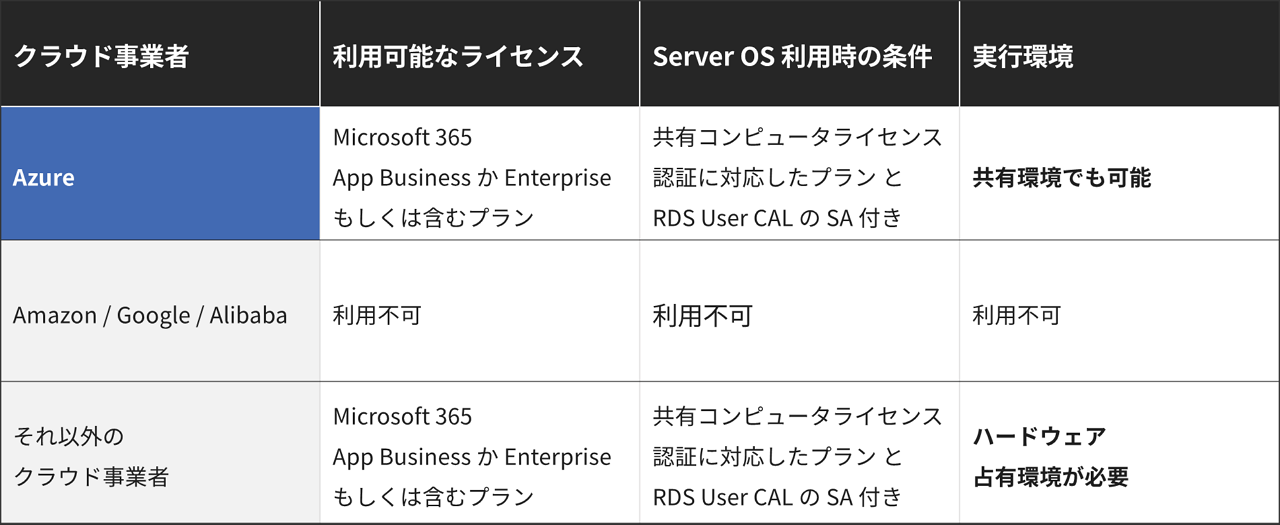Select RDS User CAL line in bottom row

777,496
